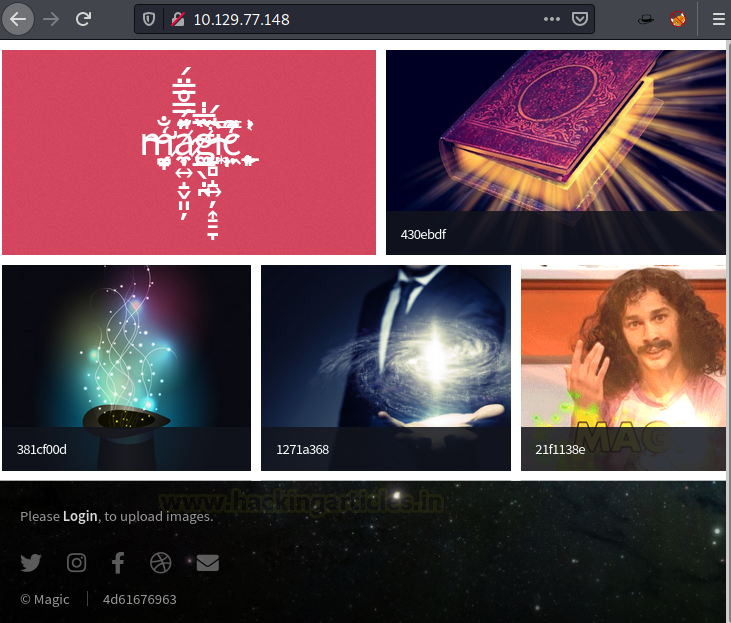Open the magic hat image 381cf00d
This screenshot has width=731, height=623.
pos(126,368)
